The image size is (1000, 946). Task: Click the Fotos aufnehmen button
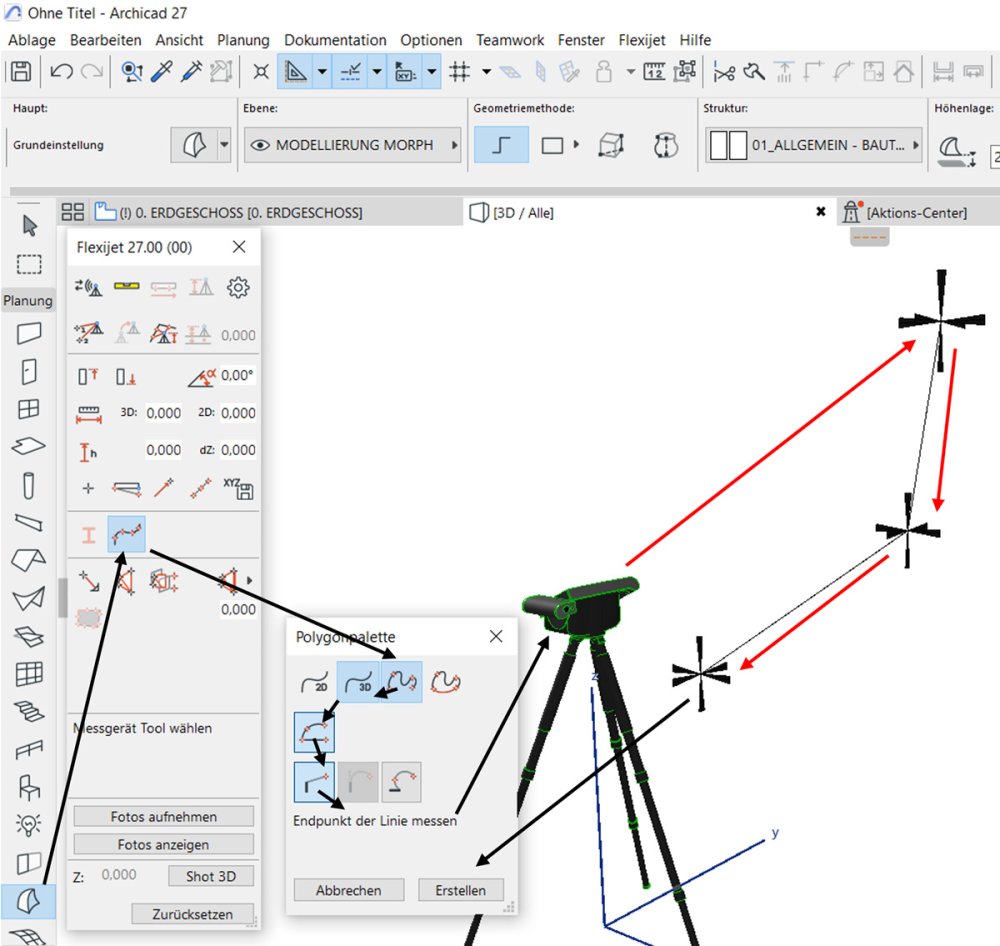click(x=164, y=817)
